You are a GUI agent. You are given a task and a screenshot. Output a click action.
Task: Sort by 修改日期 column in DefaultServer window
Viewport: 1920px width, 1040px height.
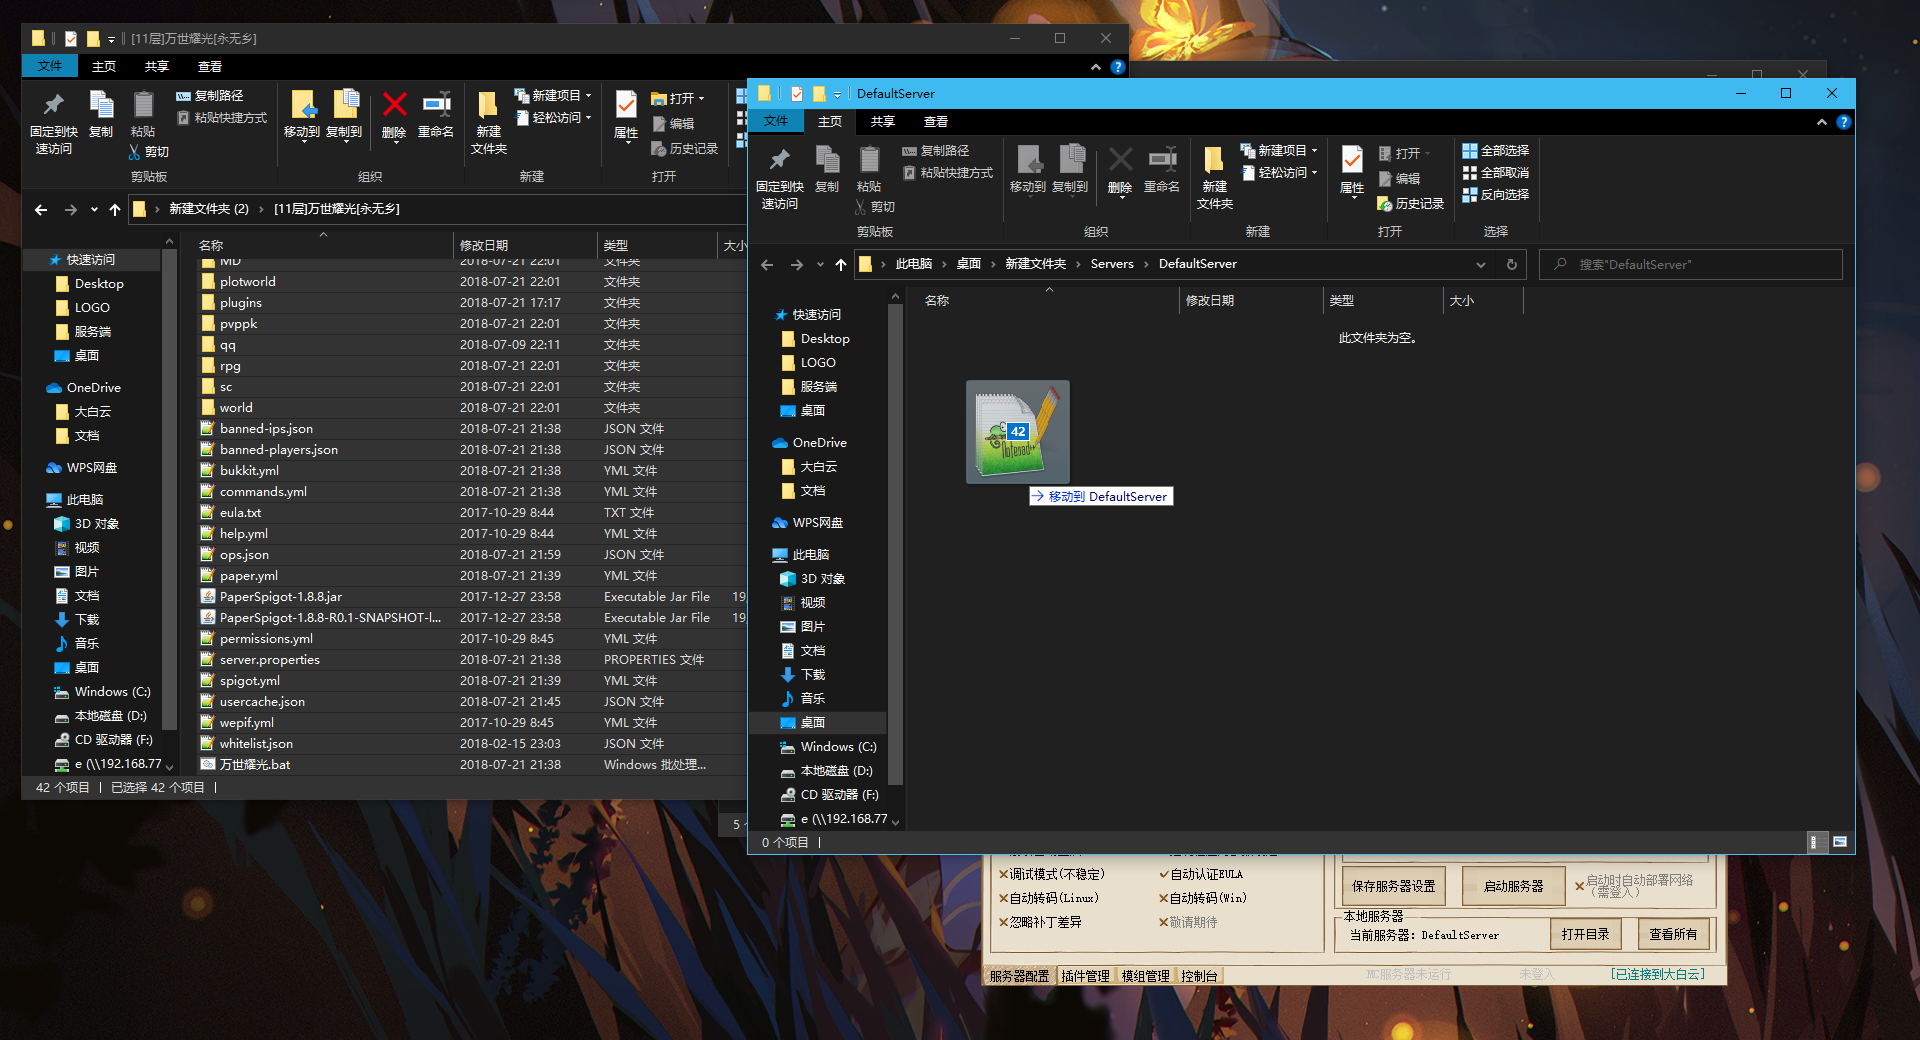(x=1210, y=301)
